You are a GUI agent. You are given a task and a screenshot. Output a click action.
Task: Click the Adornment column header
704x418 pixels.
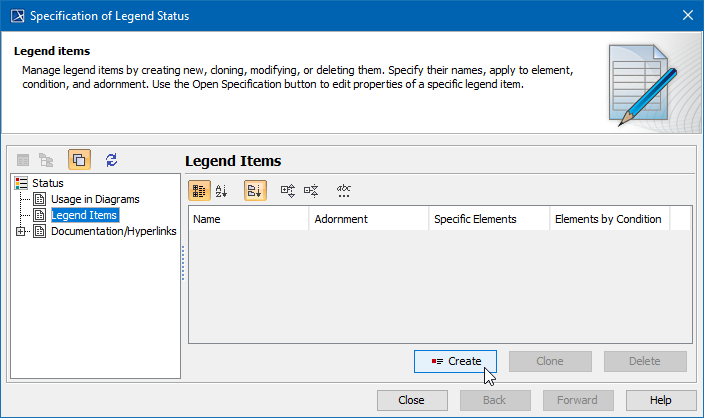coord(369,219)
